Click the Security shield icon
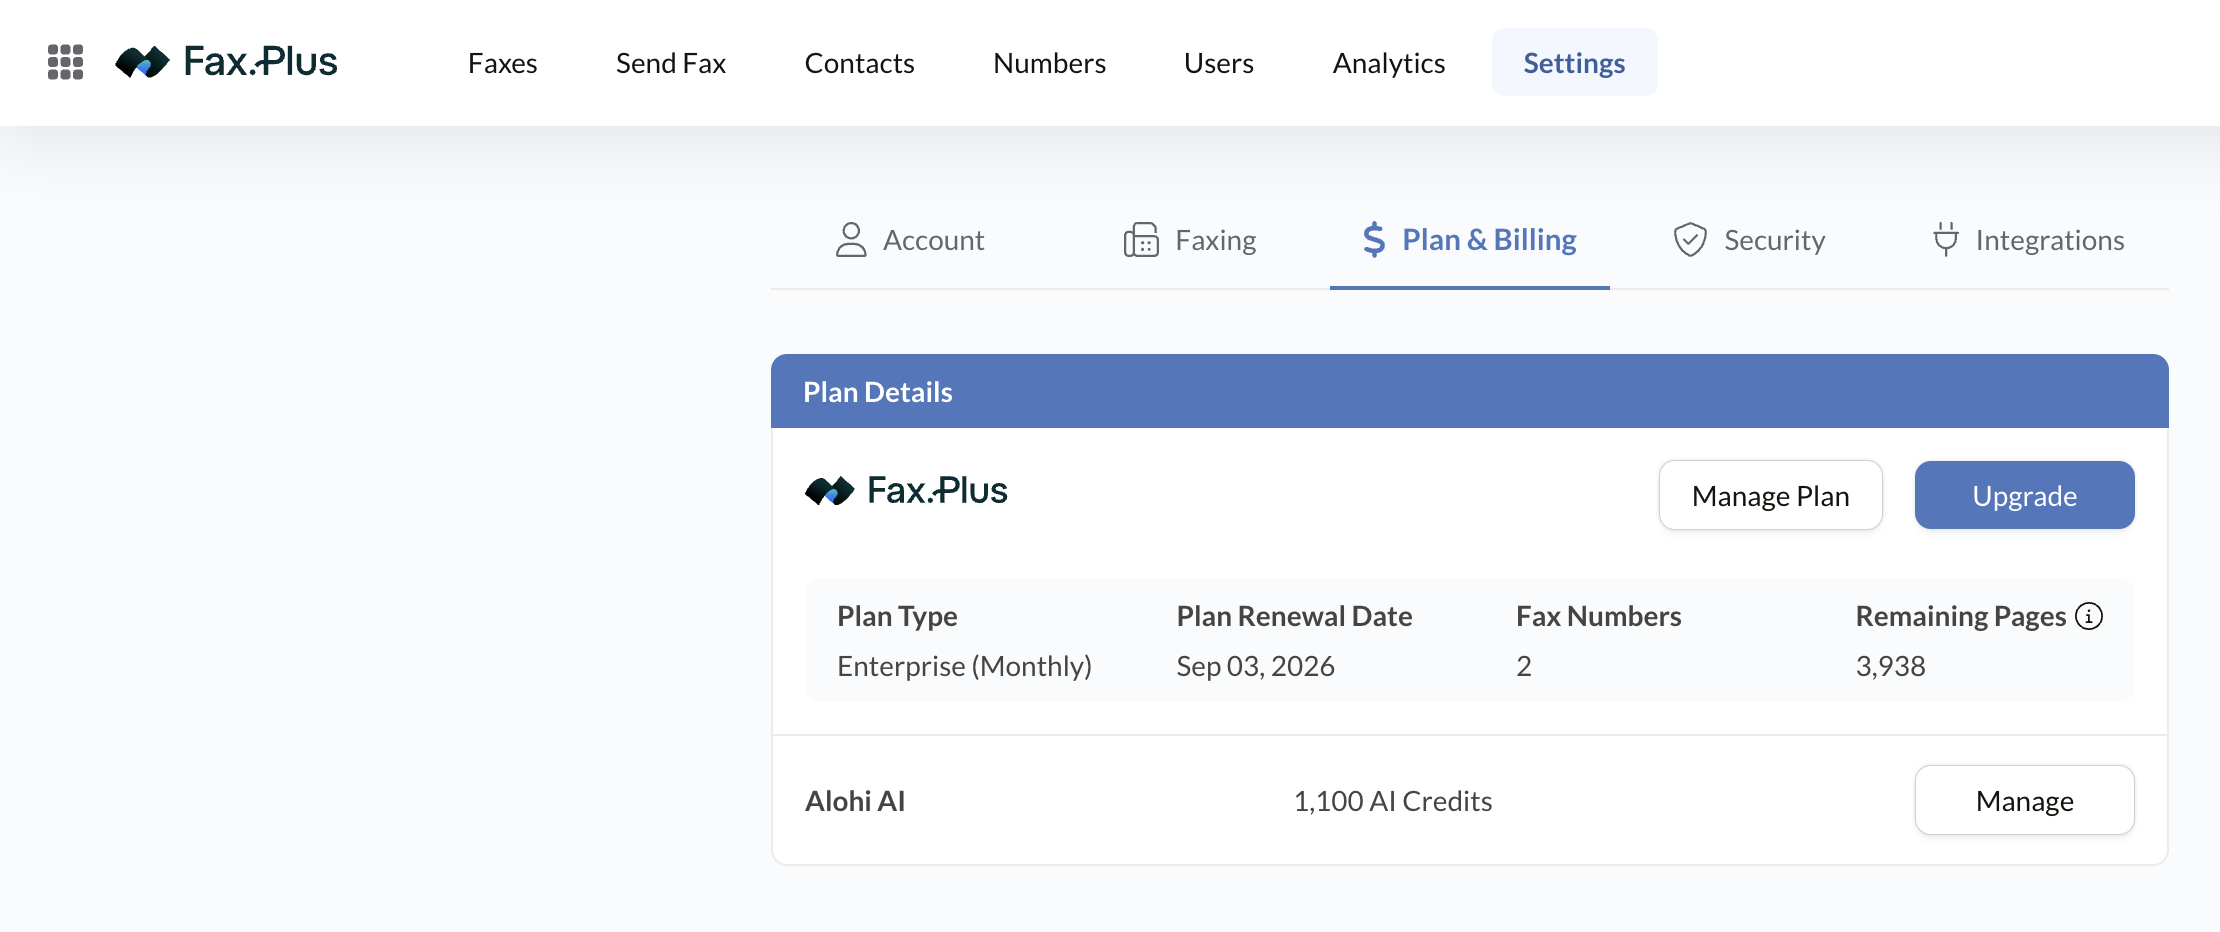The image size is (2220, 932). (1690, 240)
